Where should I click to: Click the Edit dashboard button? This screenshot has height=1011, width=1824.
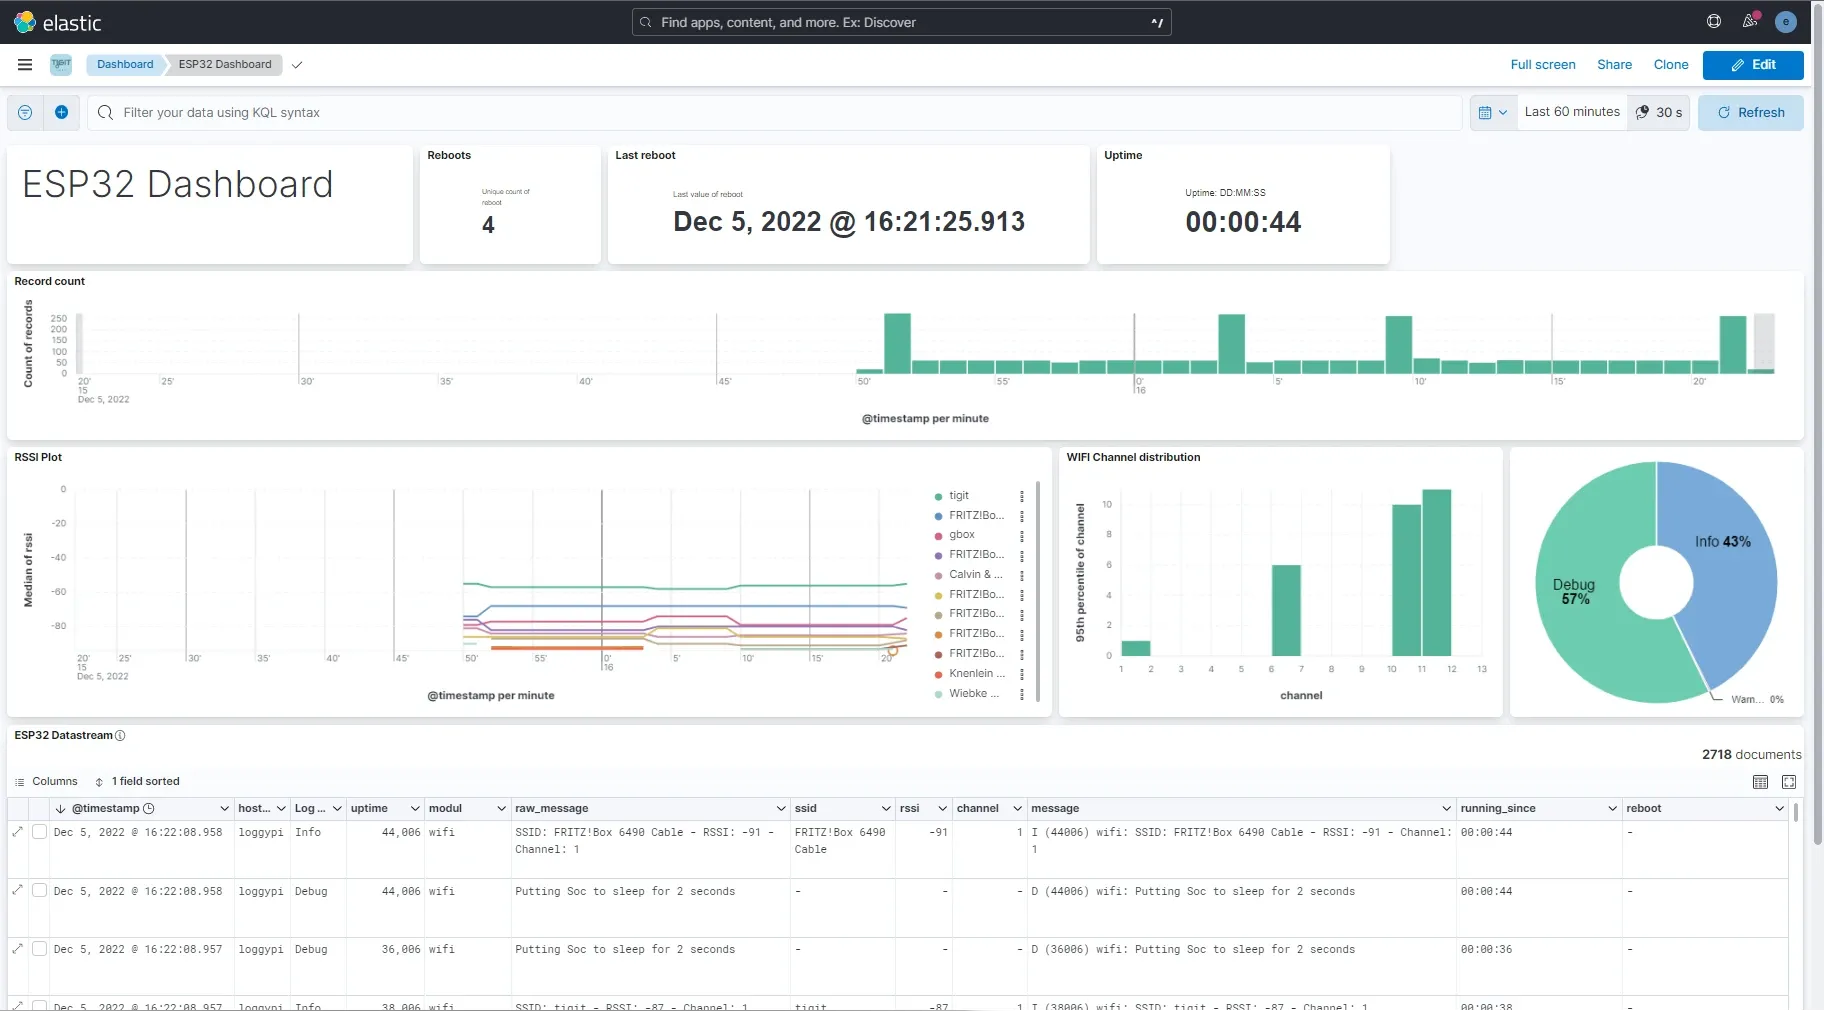pyautogui.click(x=1753, y=65)
